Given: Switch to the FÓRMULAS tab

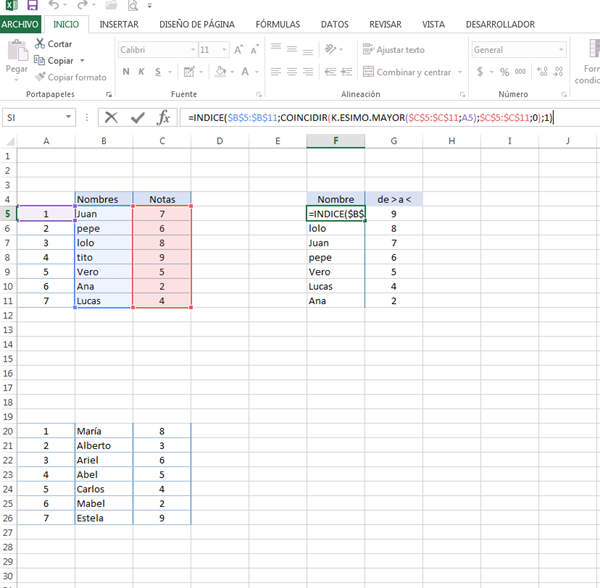Looking at the screenshot, I should pyautogui.click(x=277, y=24).
